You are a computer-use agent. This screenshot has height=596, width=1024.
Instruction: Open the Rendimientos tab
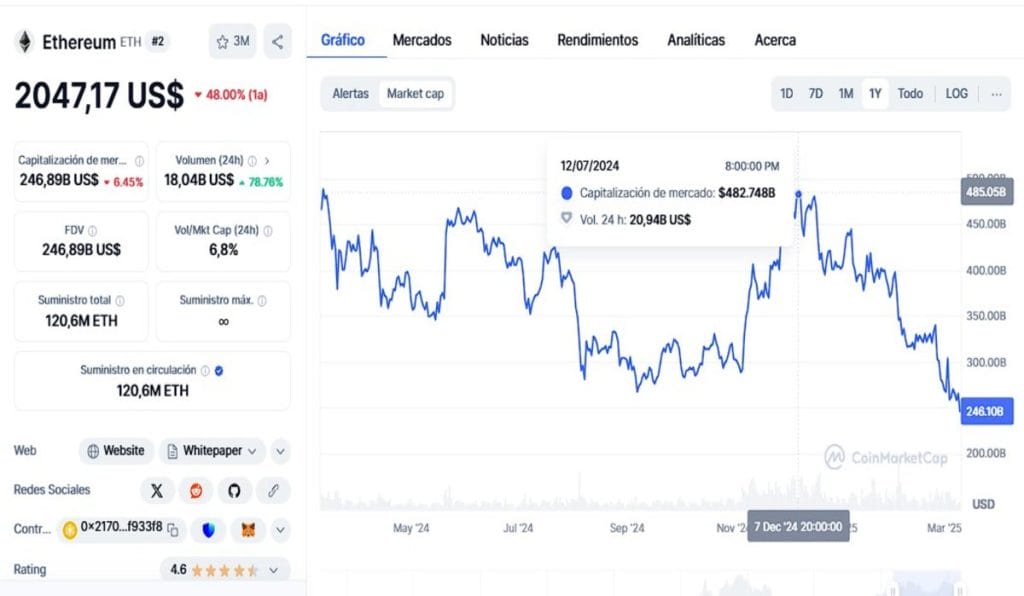[598, 40]
